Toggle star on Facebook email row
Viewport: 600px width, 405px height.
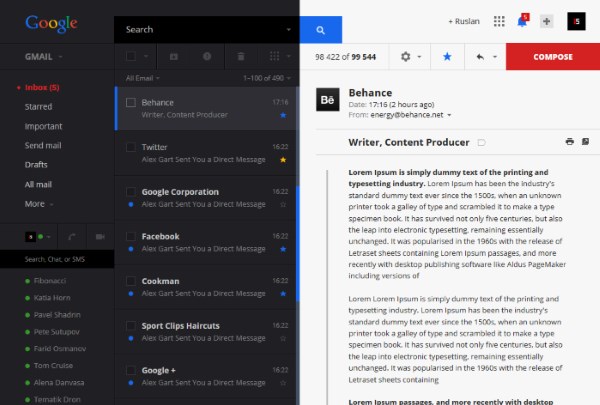point(283,249)
